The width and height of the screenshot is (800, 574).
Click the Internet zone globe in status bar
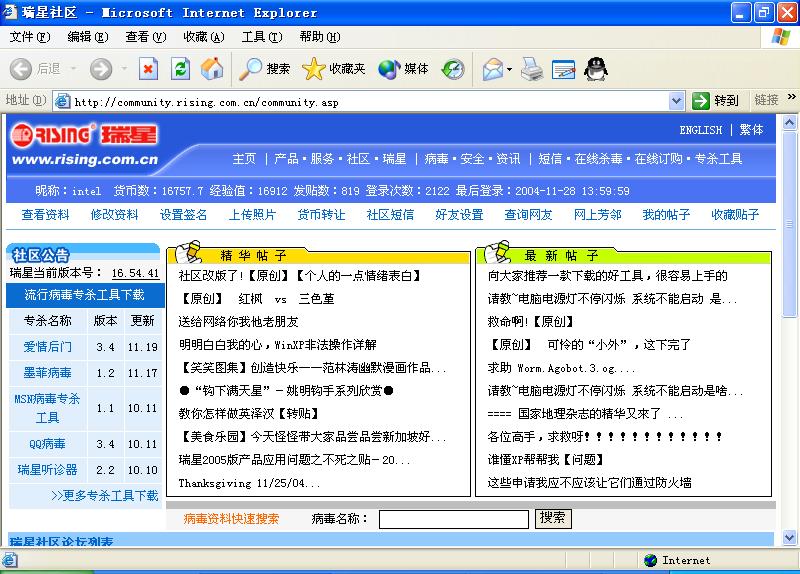coord(651,560)
